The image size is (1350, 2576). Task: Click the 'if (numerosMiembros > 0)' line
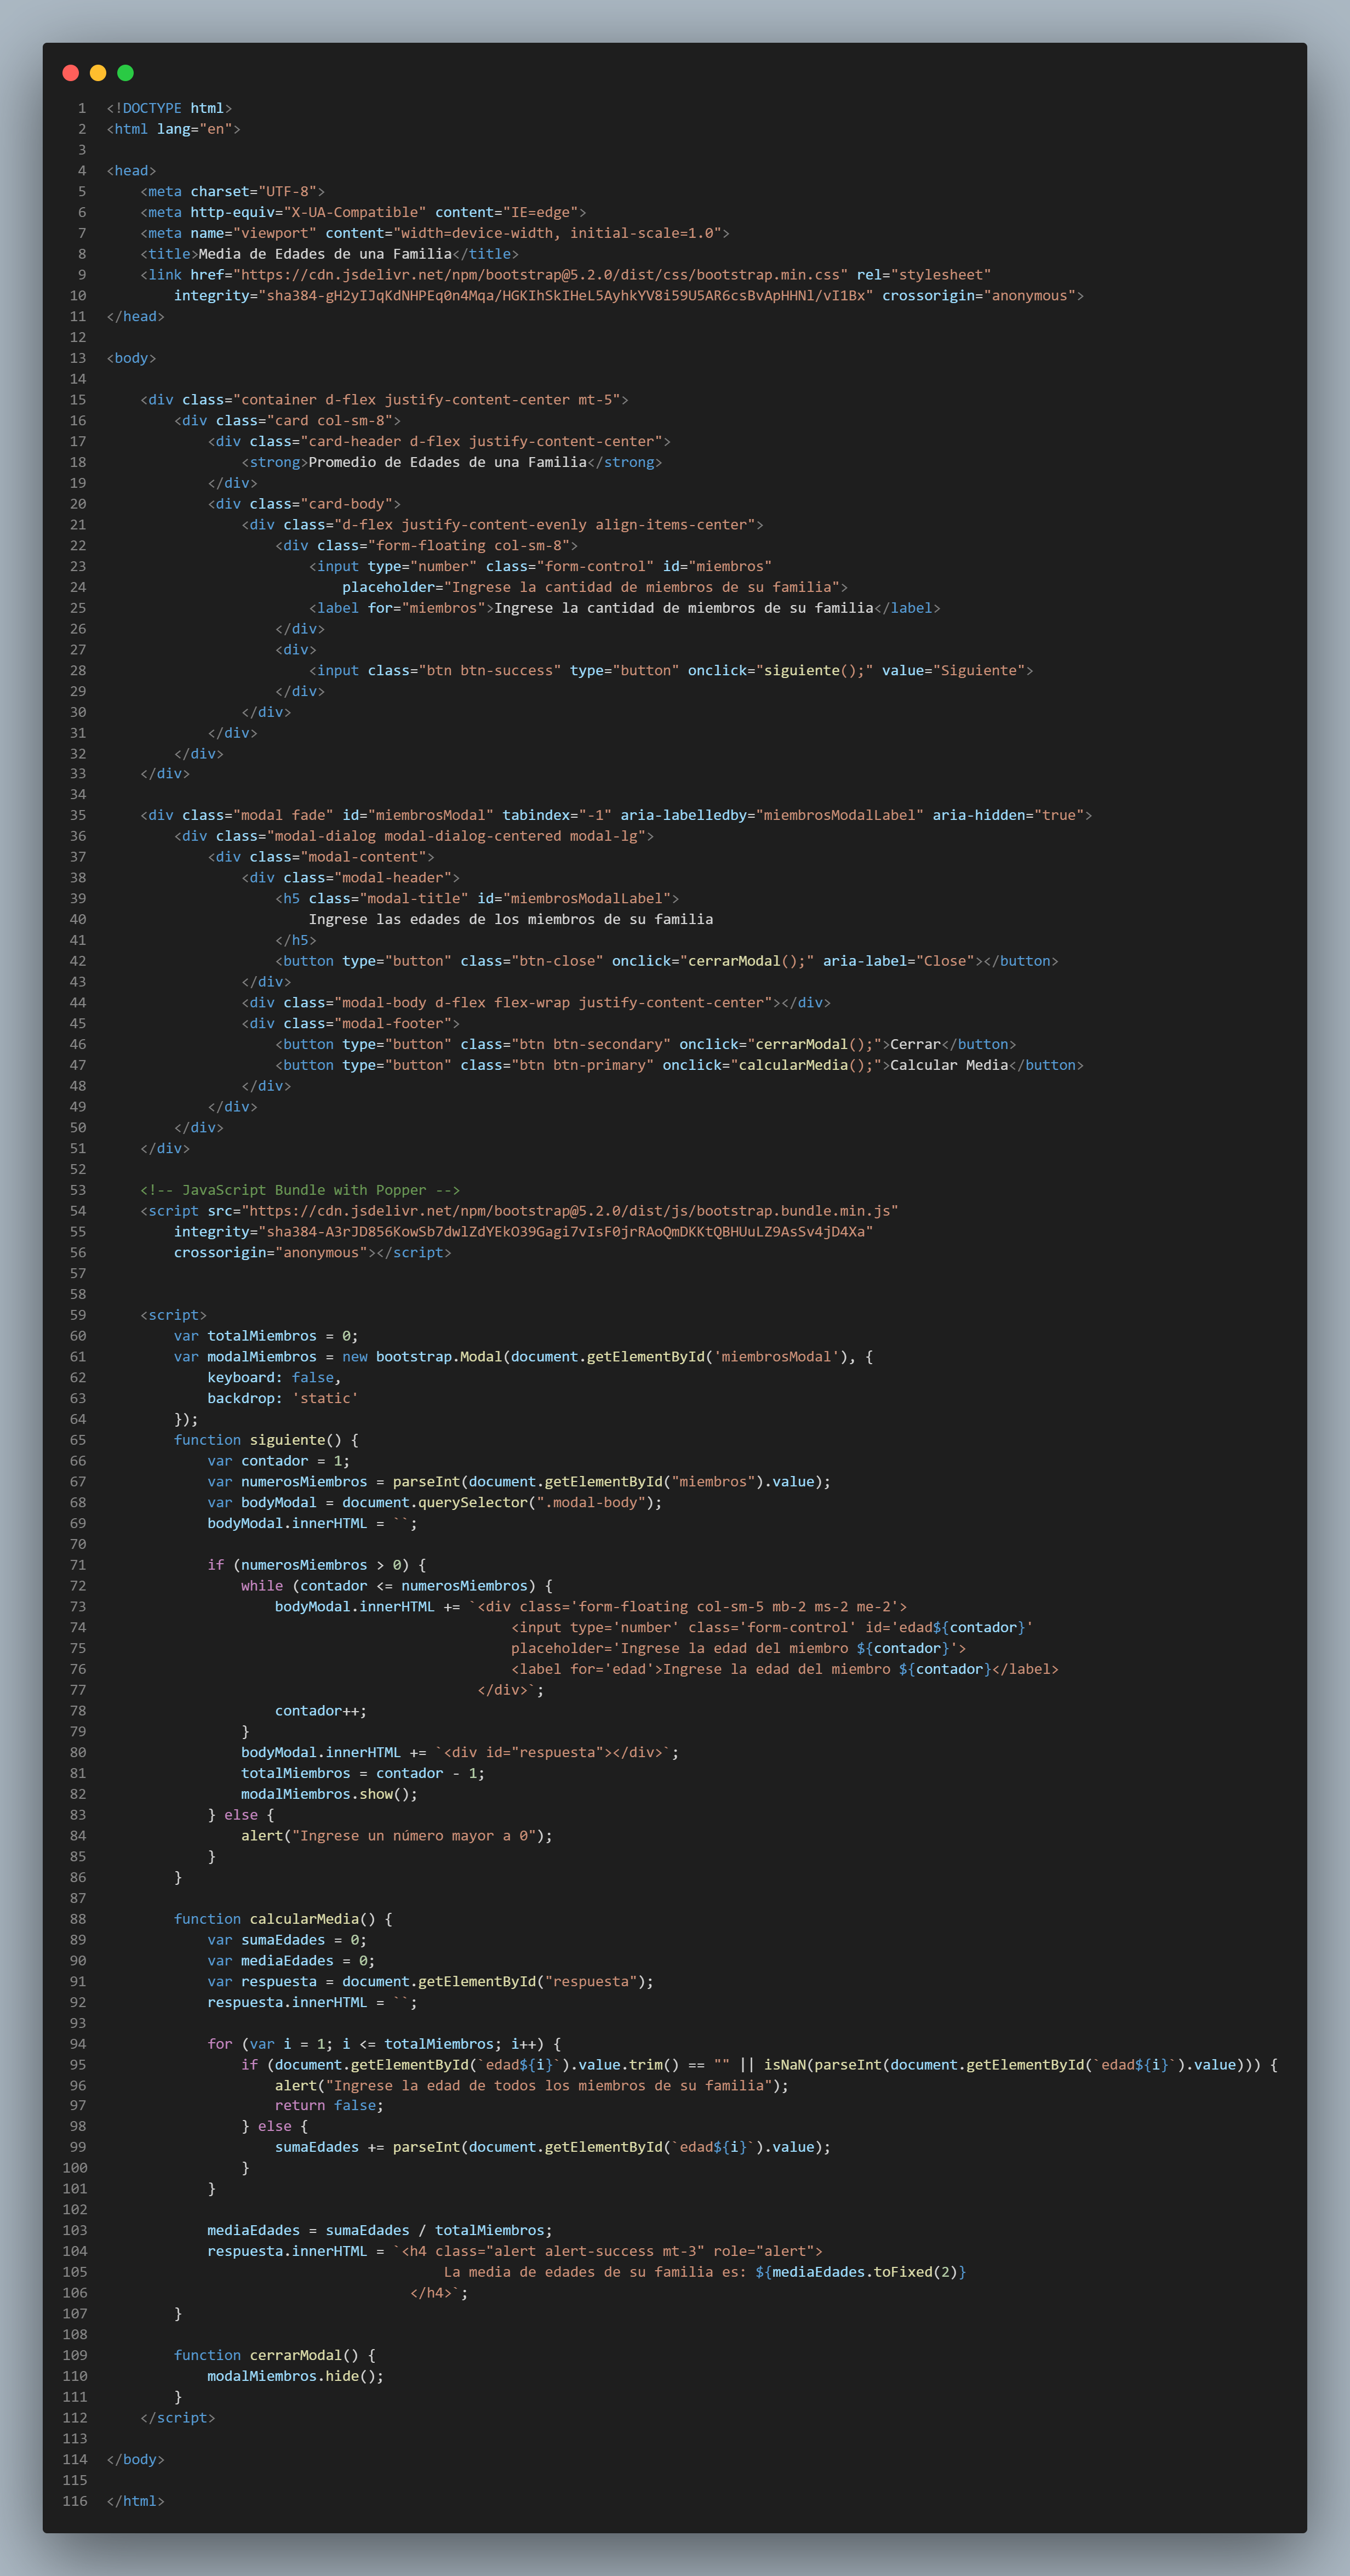click(x=317, y=1565)
